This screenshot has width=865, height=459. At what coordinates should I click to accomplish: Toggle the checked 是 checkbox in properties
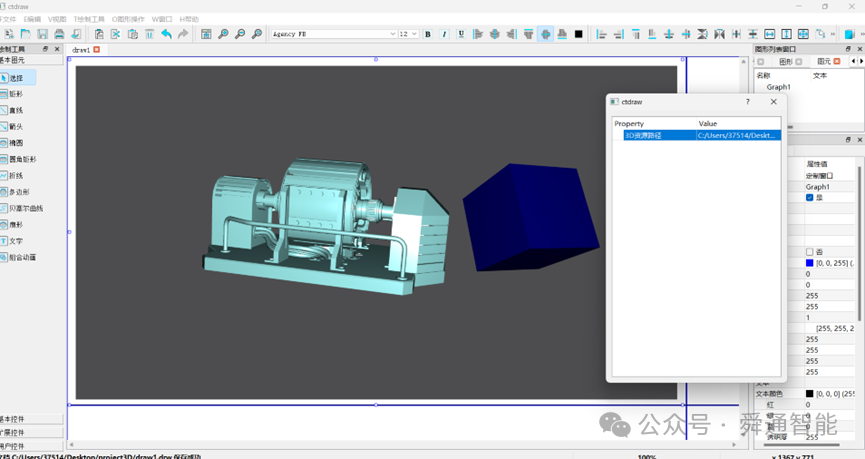809,198
